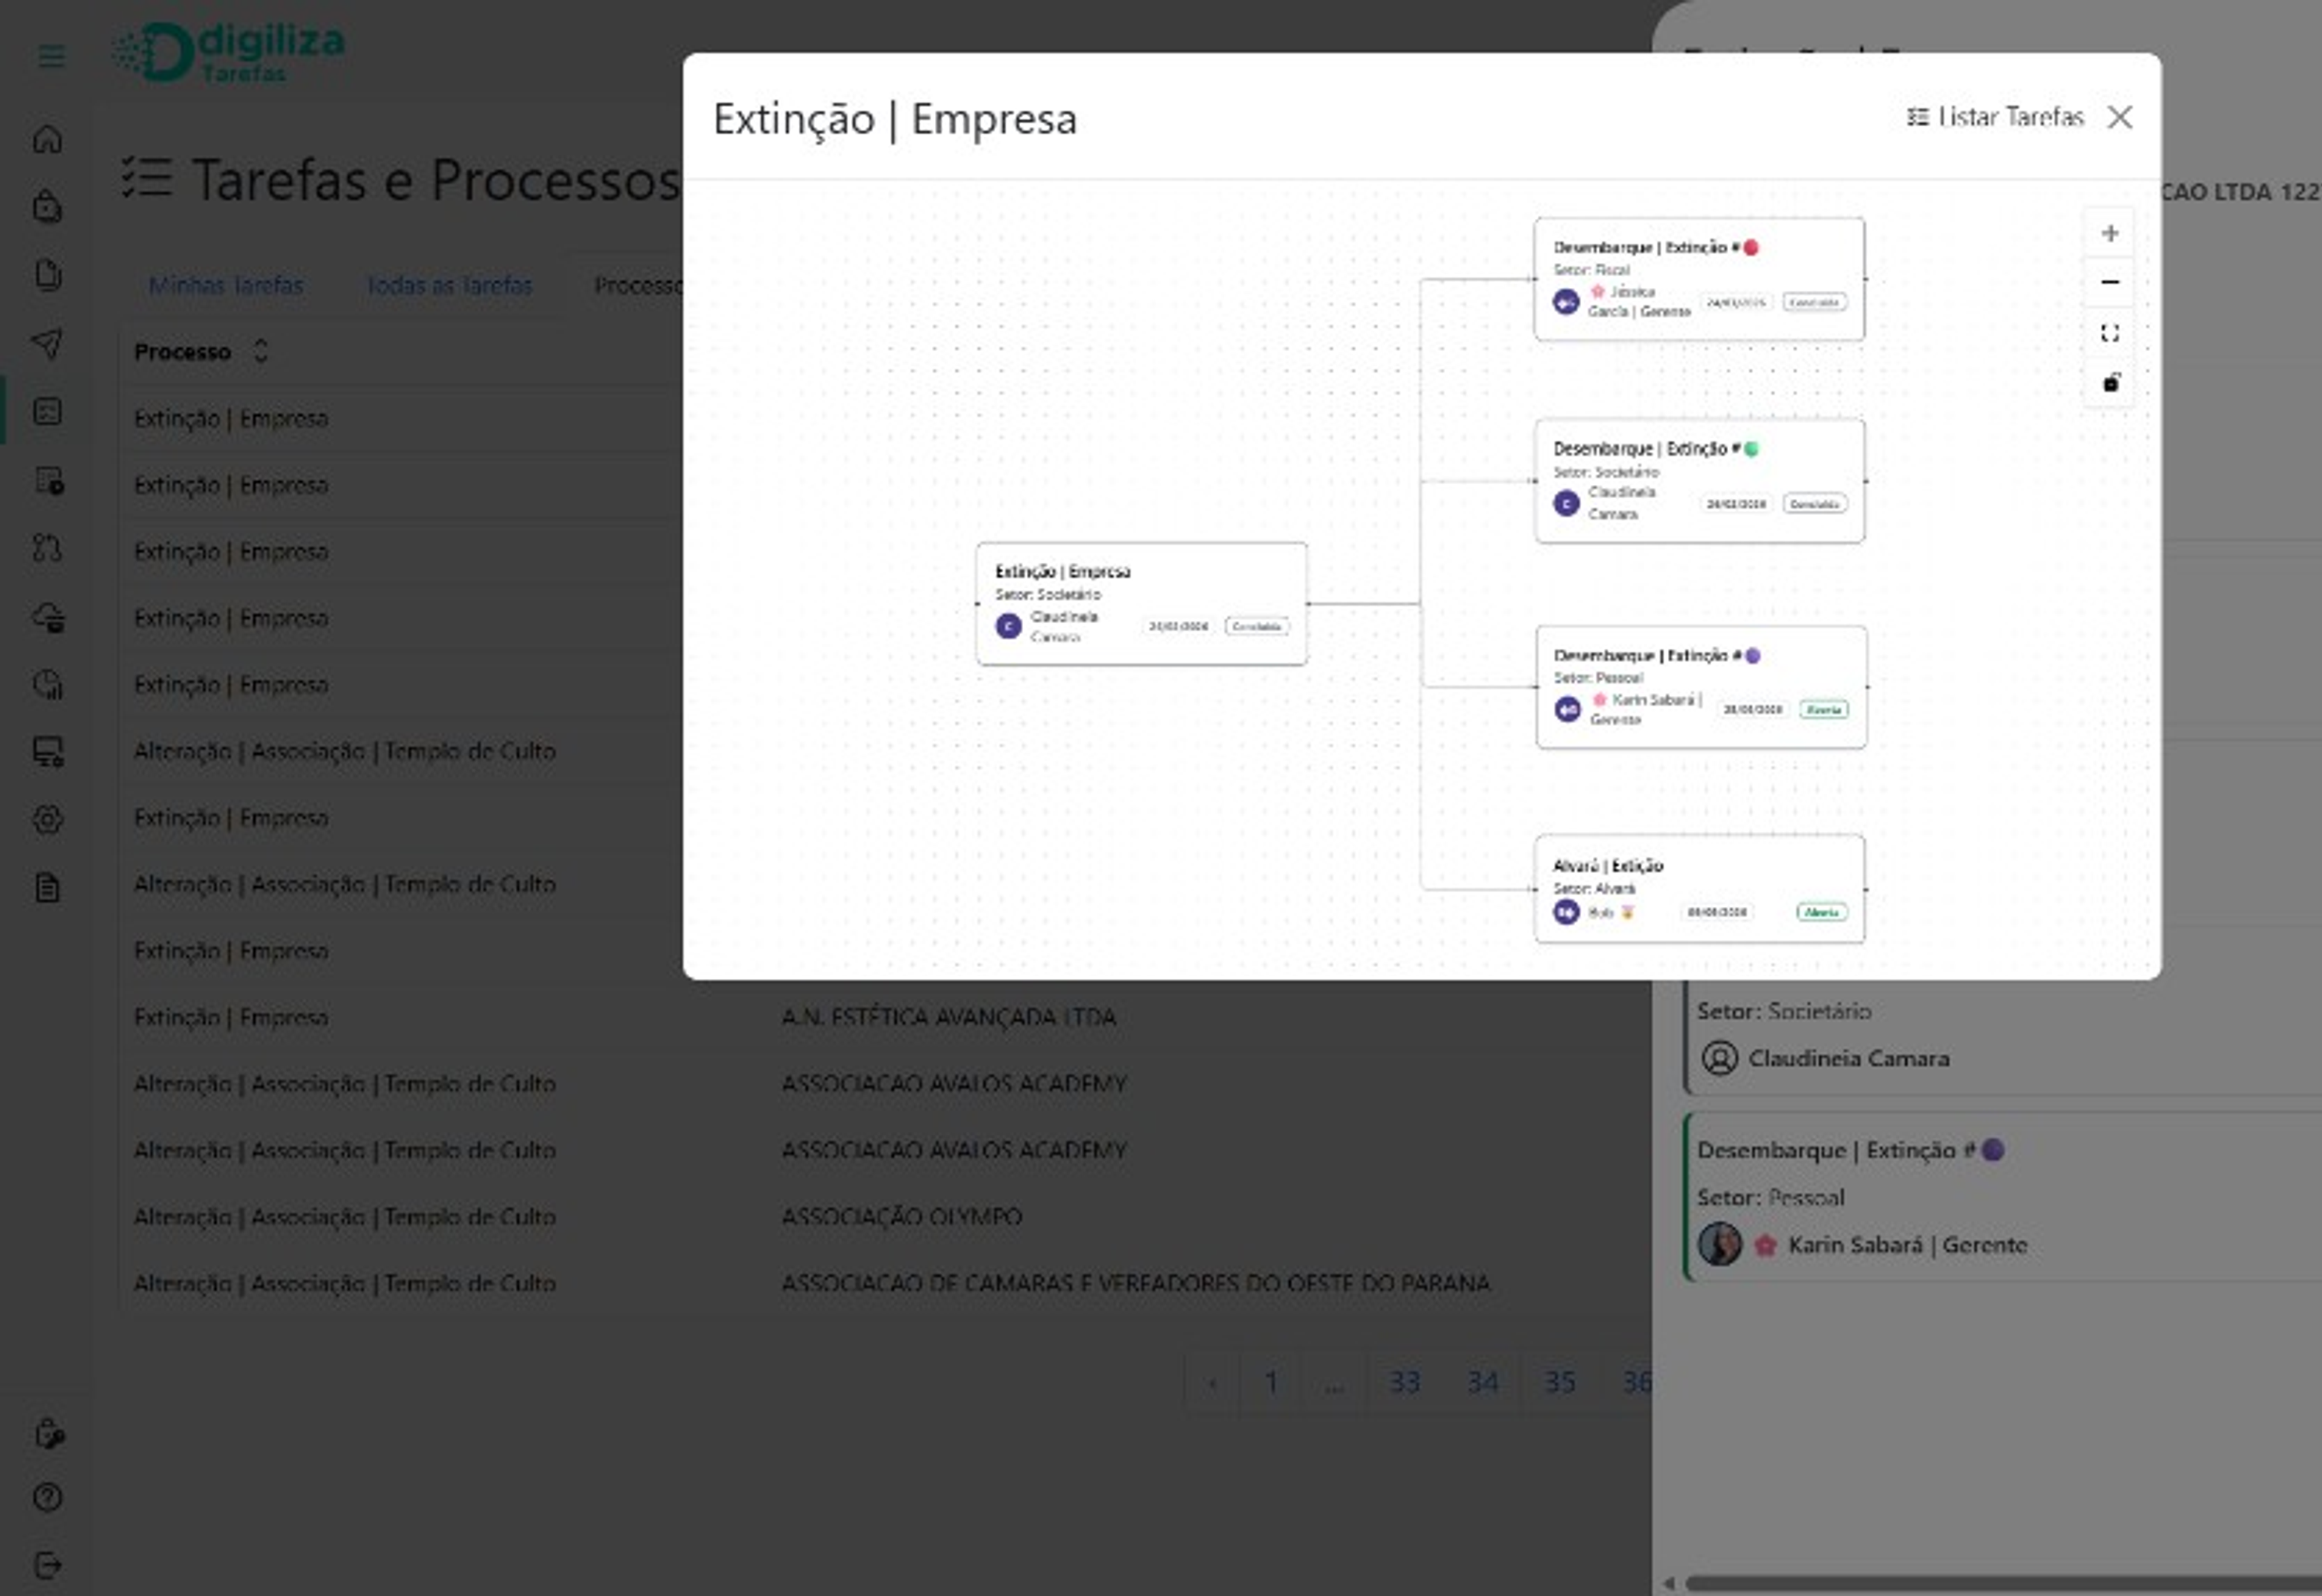Image resolution: width=2322 pixels, height=1596 pixels.
Task: Click the Processo column header
Action: [x=182, y=352]
